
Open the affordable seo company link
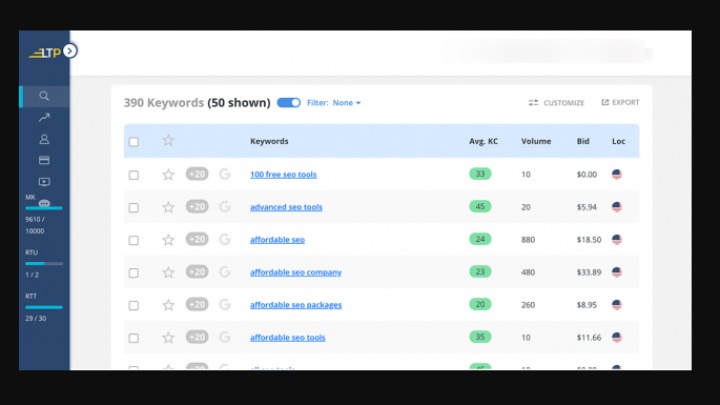point(296,272)
